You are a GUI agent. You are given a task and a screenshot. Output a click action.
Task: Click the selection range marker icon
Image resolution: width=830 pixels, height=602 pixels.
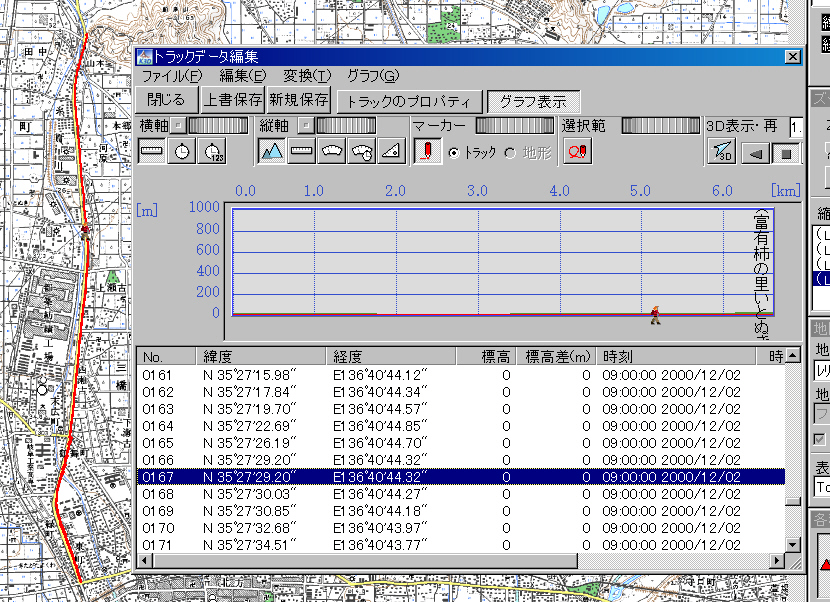577,151
